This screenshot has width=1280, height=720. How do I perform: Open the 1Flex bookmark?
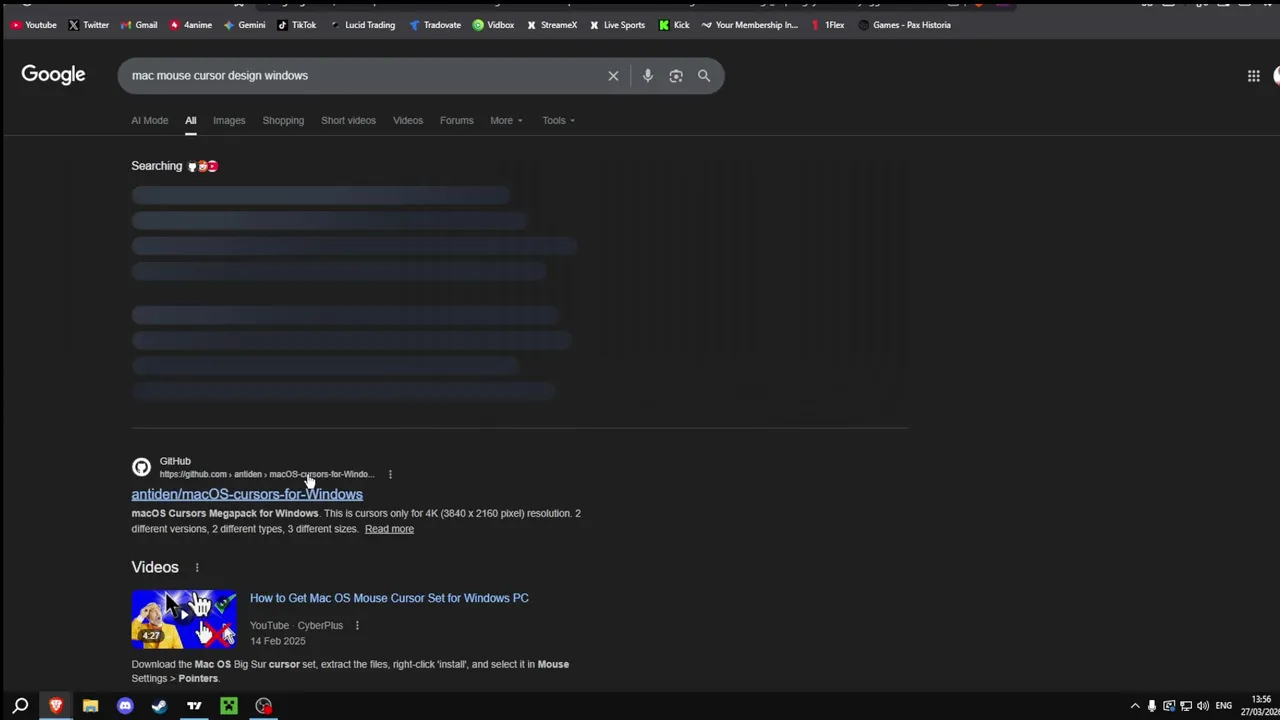[827, 25]
